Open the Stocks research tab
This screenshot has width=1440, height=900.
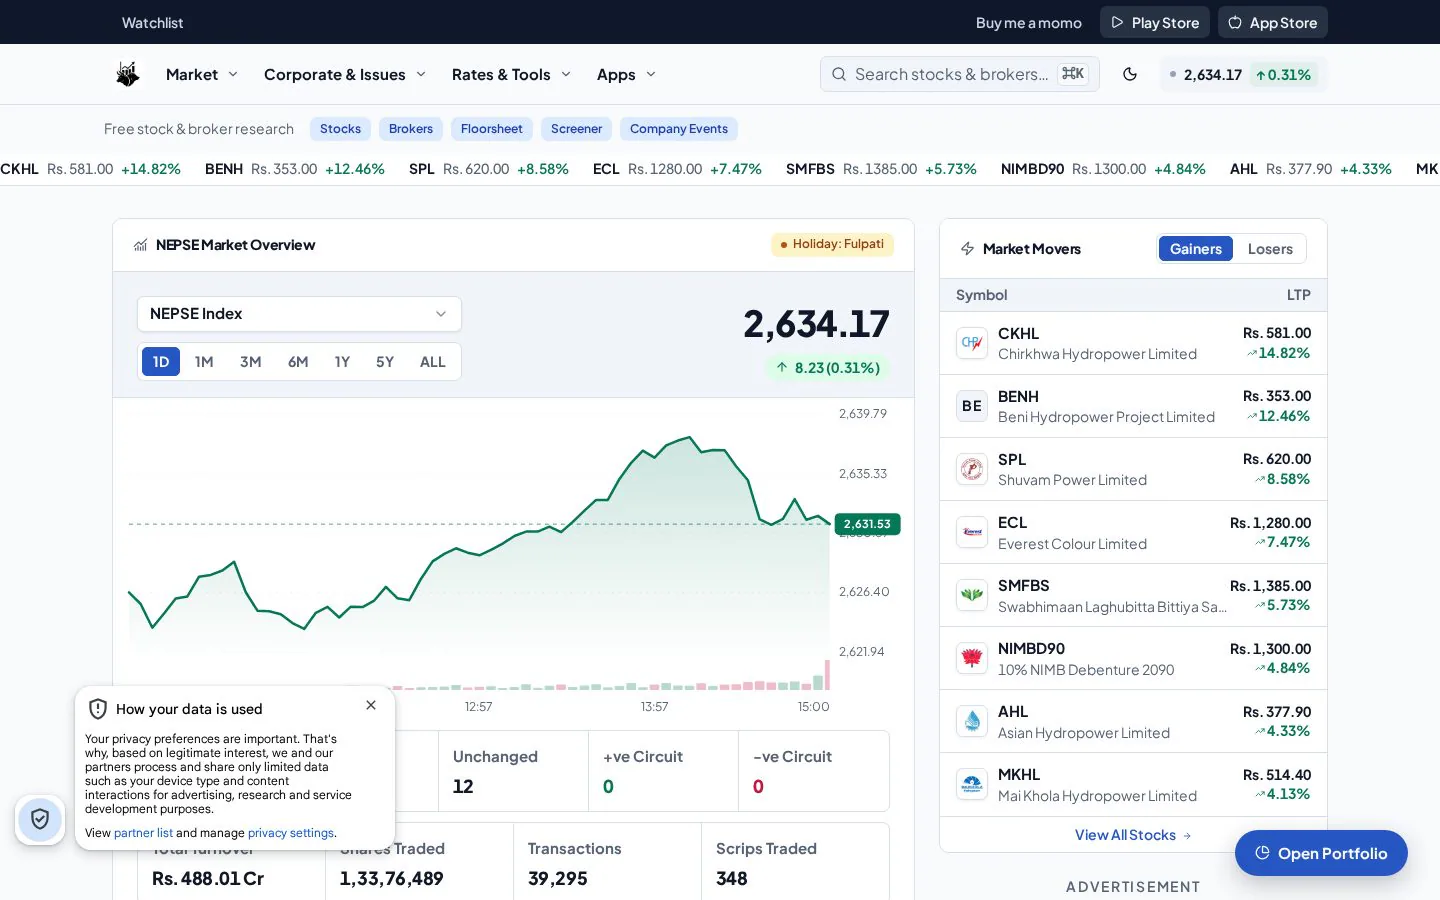340,129
